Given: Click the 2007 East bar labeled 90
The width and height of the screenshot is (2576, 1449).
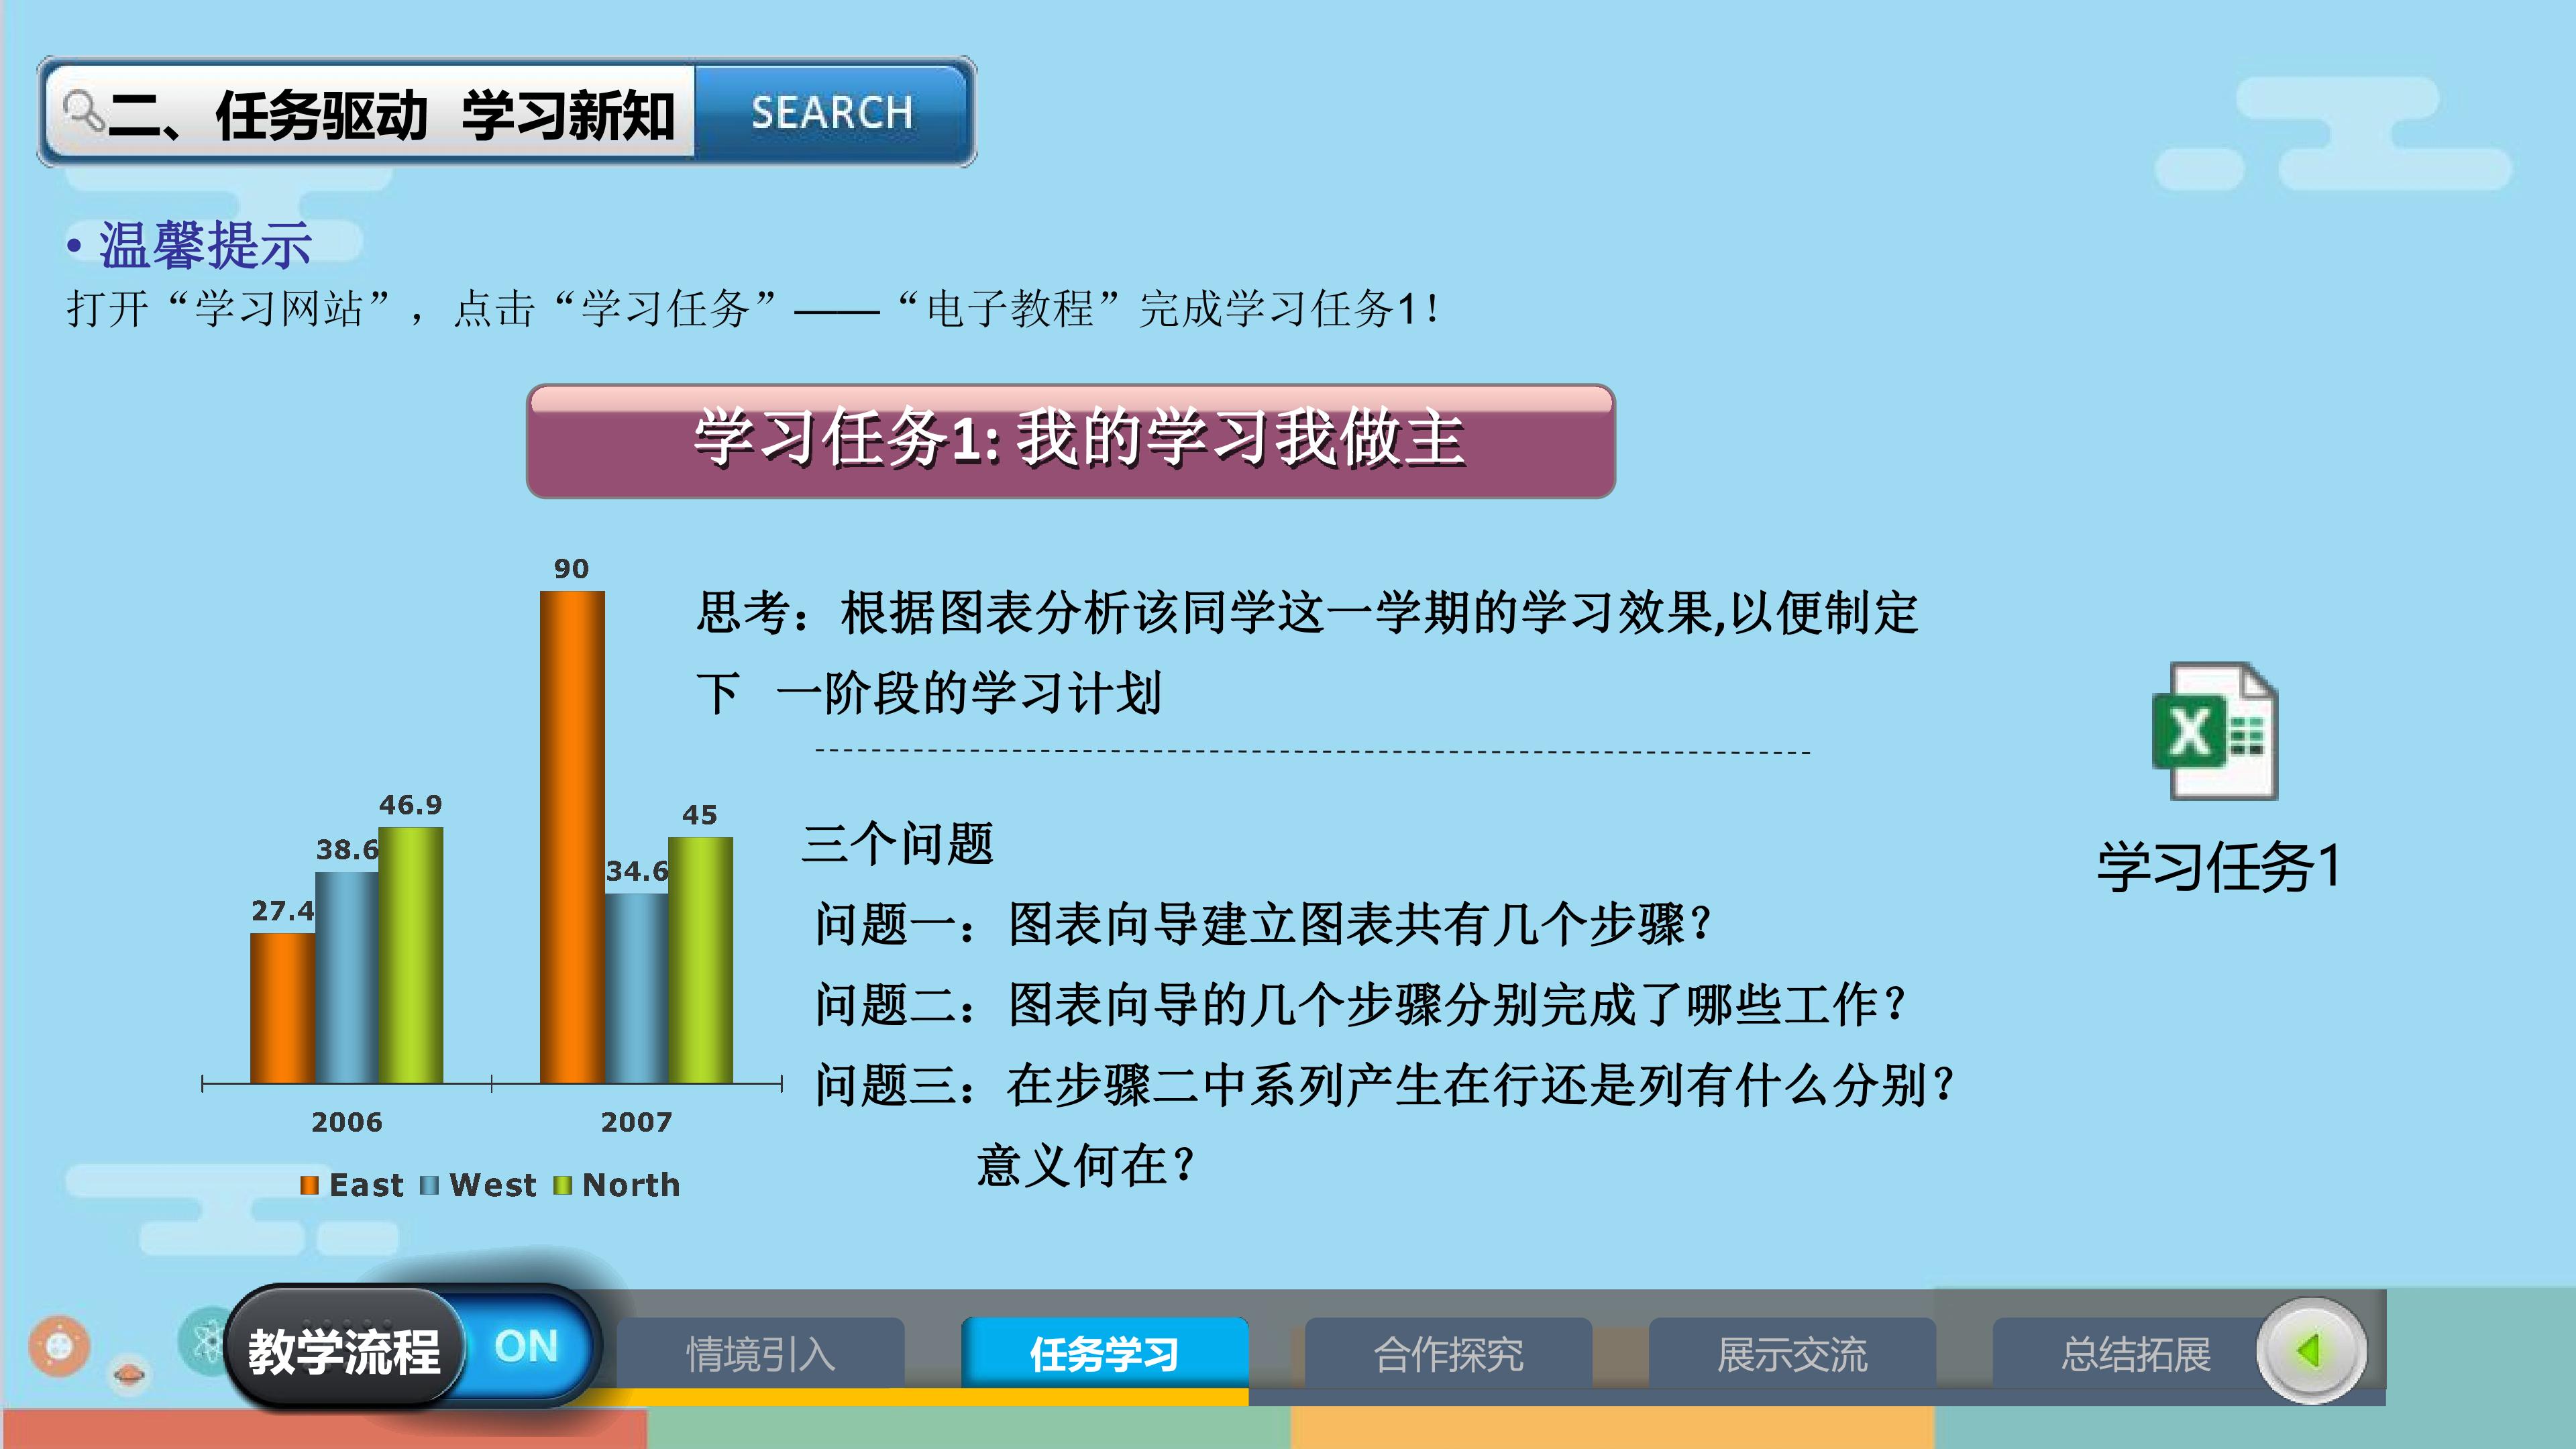Looking at the screenshot, I should pyautogui.click(x=572, y=837).
